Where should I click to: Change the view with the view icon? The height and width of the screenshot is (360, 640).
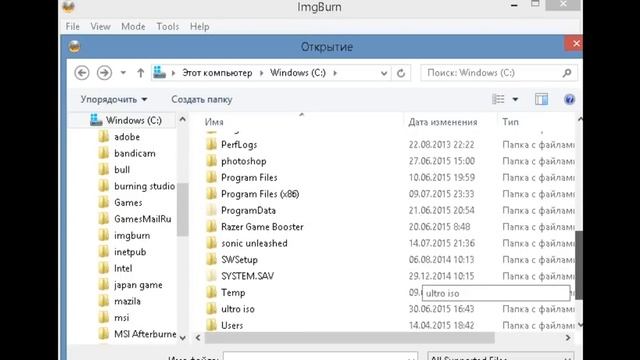pyautogui.click(x=498, y=99)
